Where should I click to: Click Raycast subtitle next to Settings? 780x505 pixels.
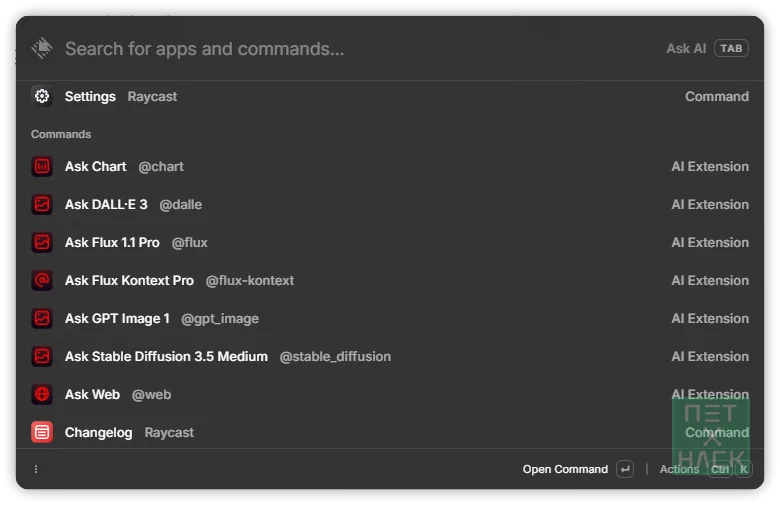[152, 97]
